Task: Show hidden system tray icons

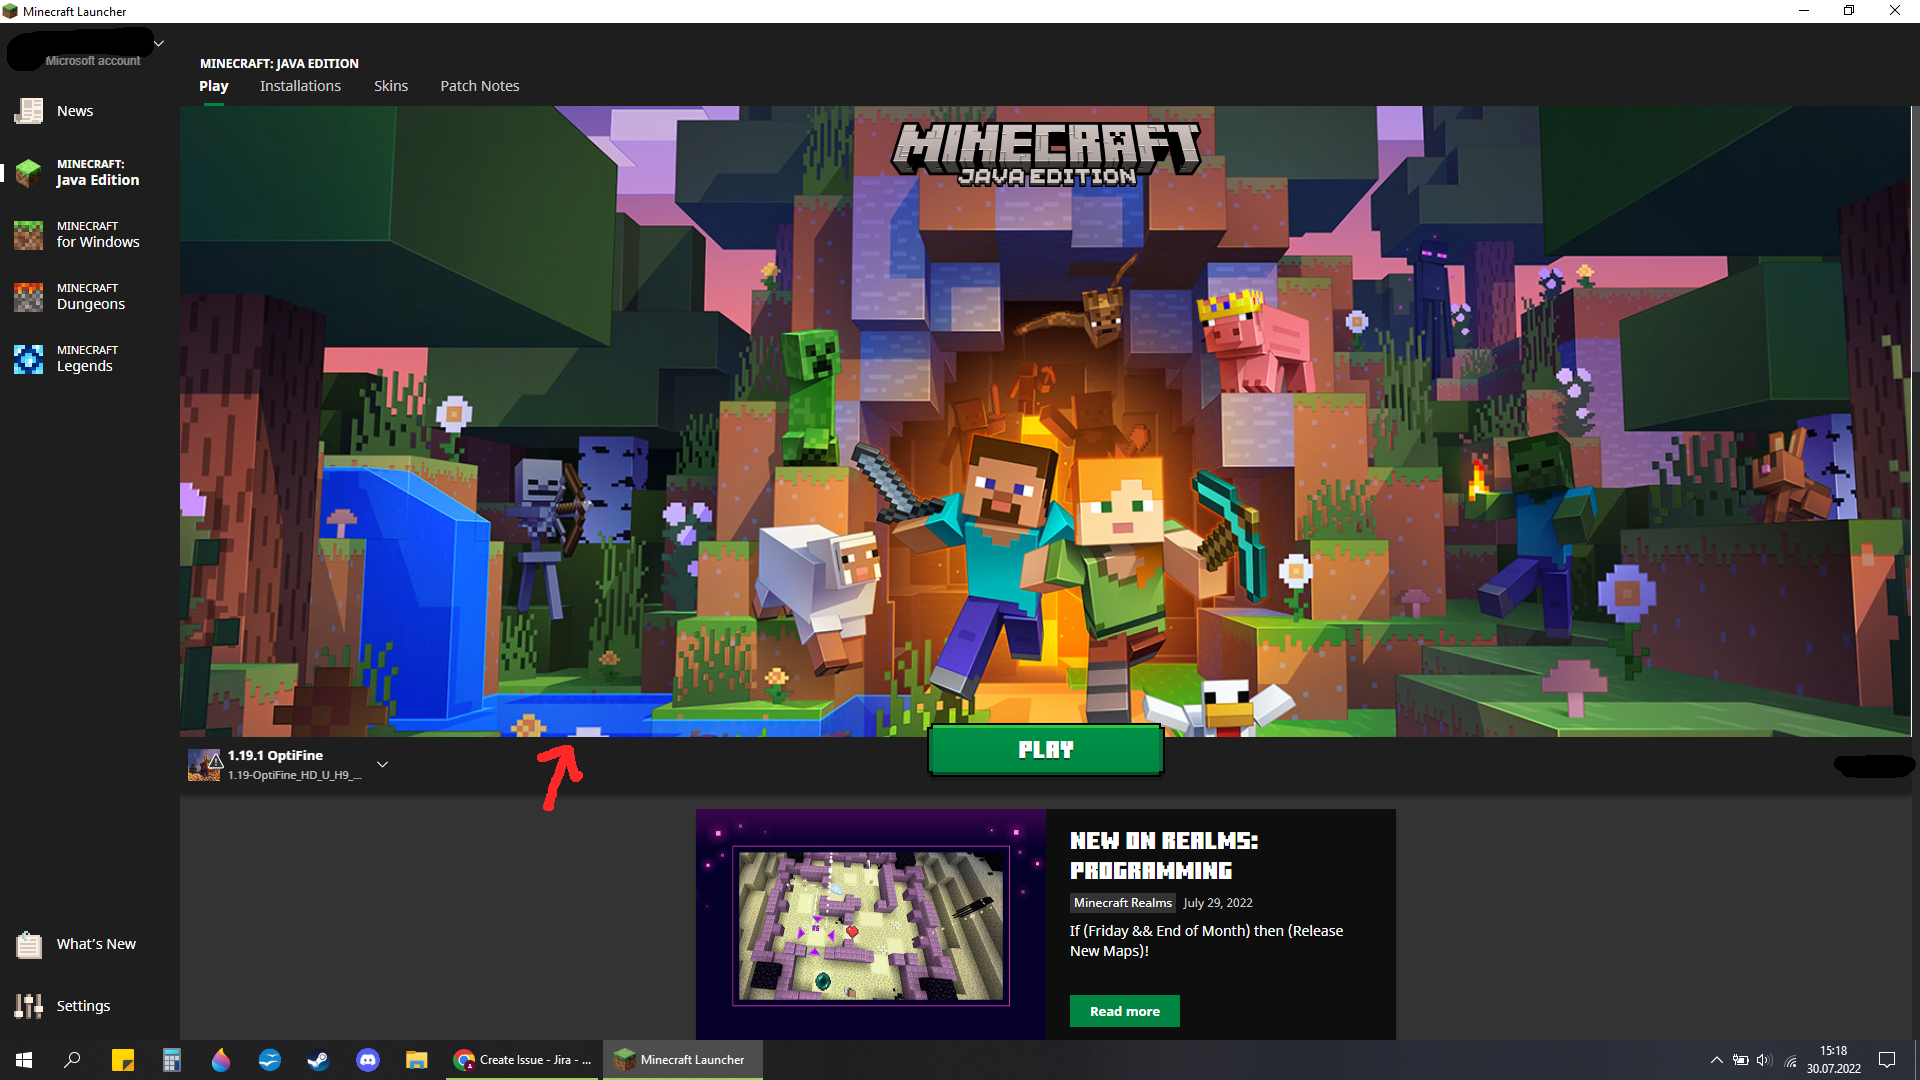Action: (x=1716, y=1060)
